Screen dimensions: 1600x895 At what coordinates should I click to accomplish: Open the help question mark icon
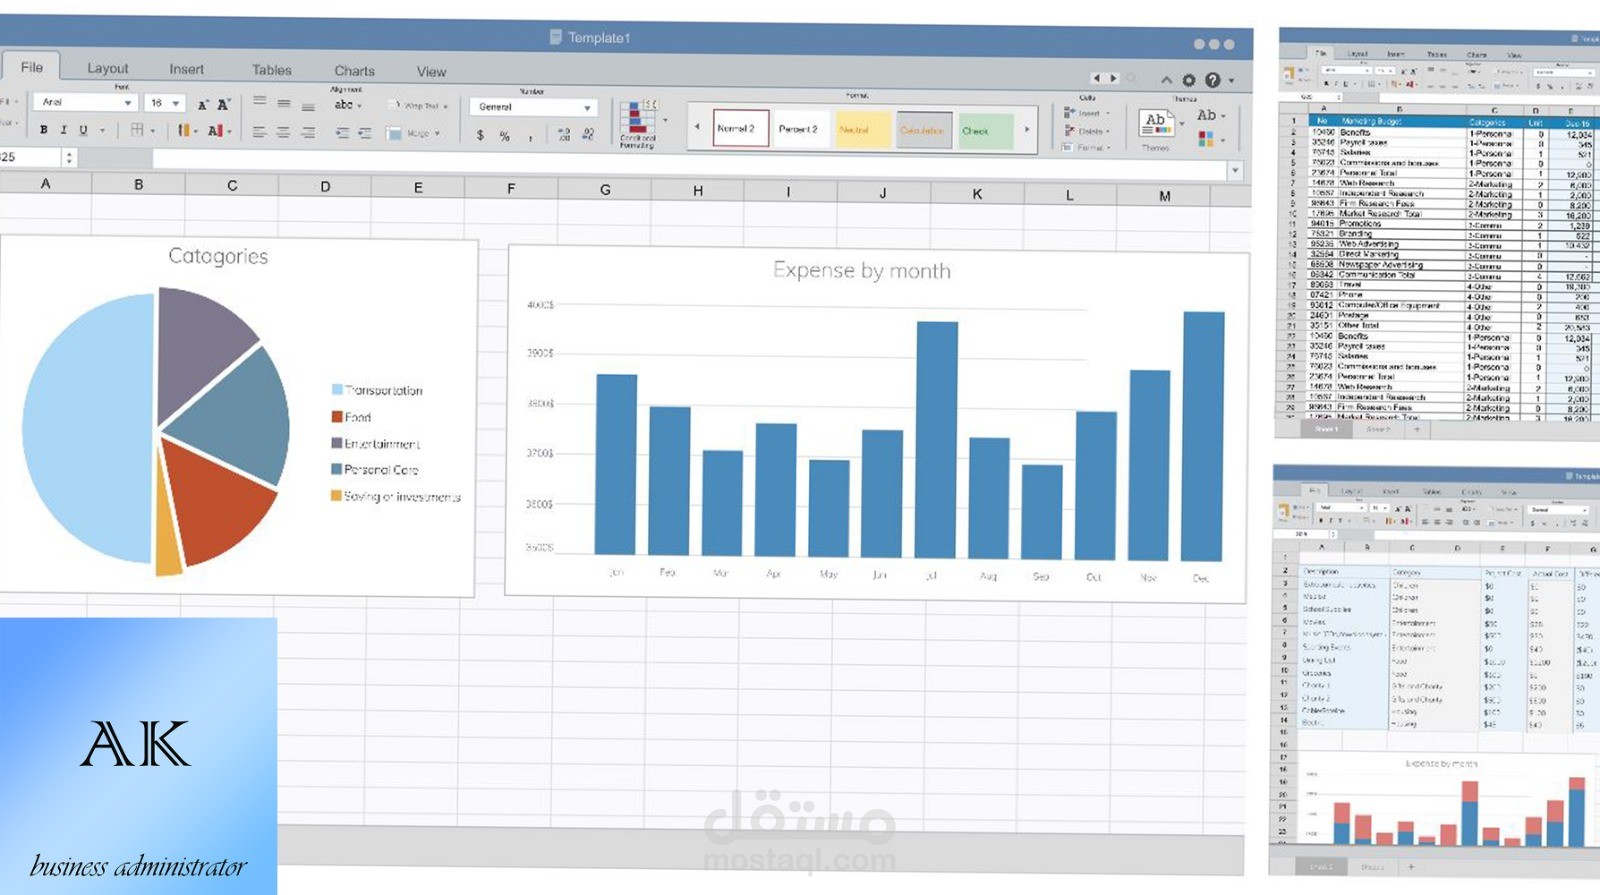coord(1212,80)
